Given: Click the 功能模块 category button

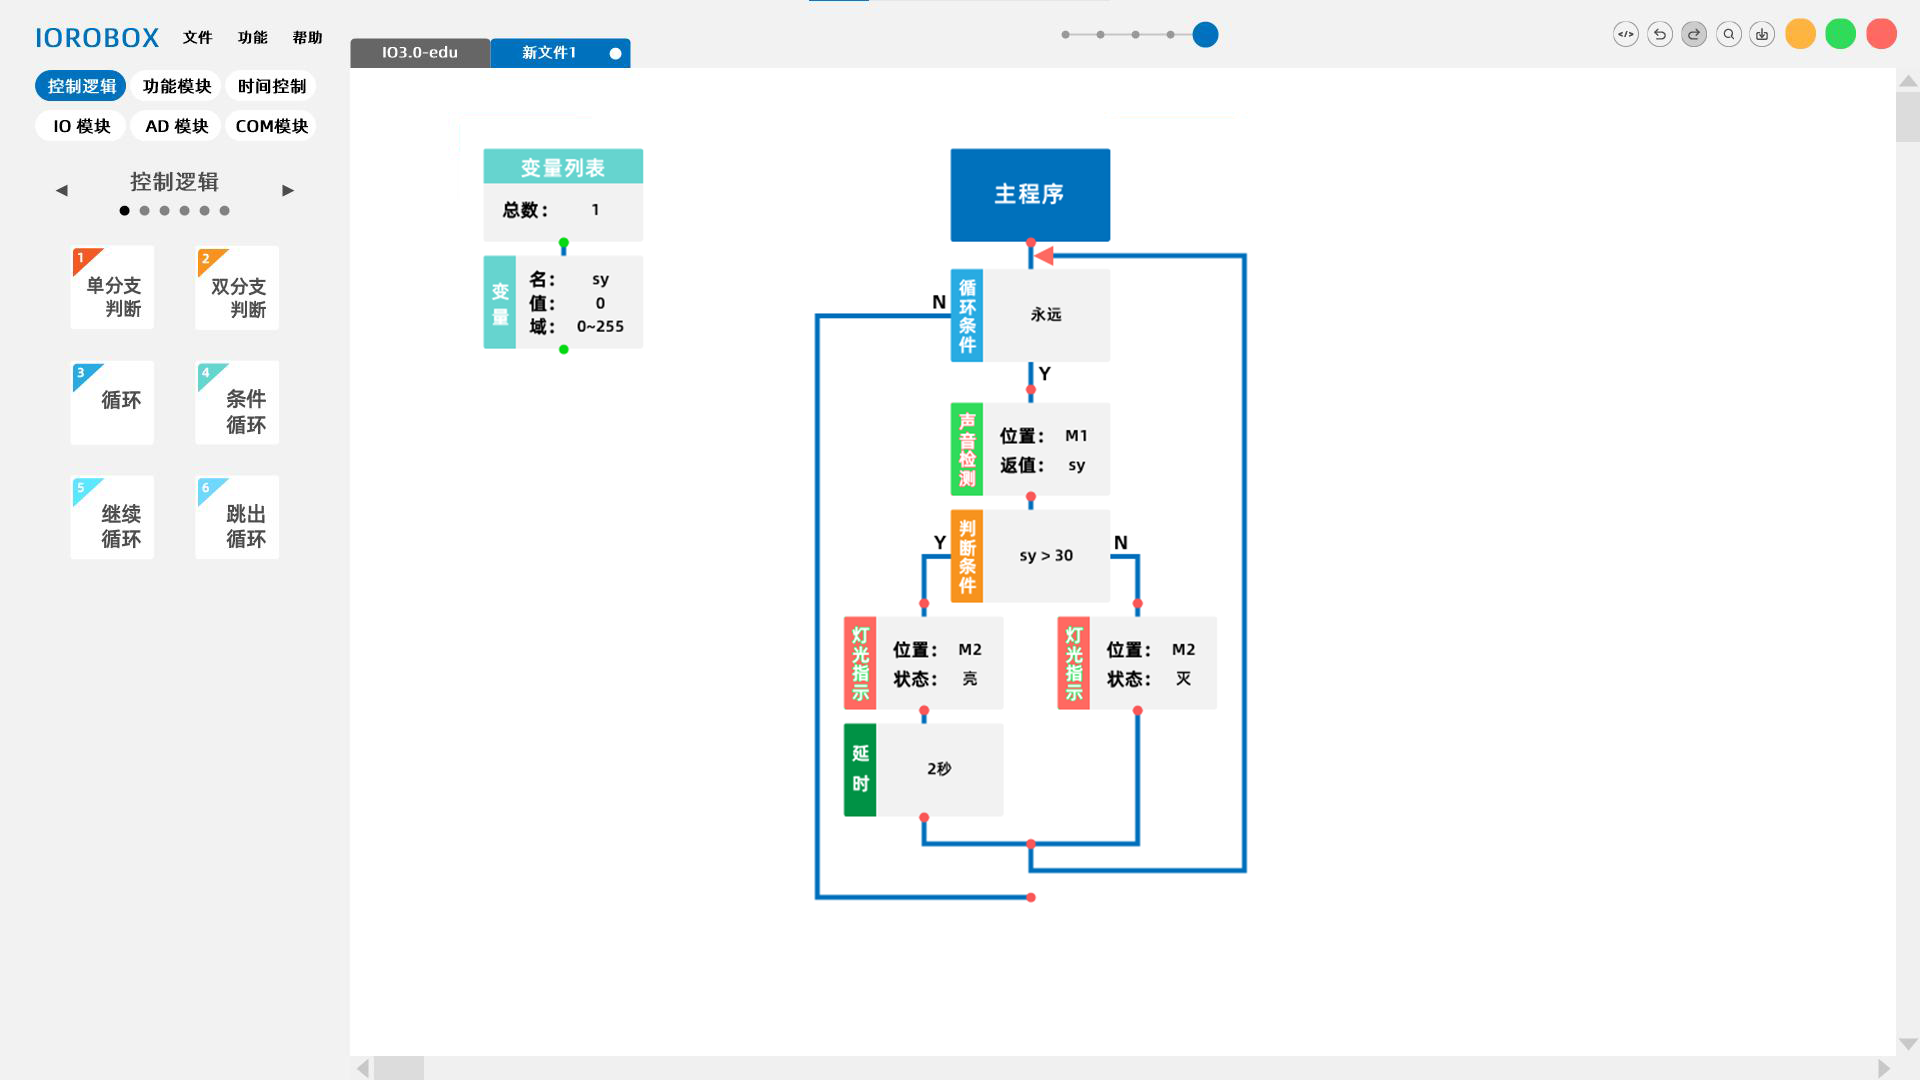Looking at the screenshot, I should coord(175,86).
